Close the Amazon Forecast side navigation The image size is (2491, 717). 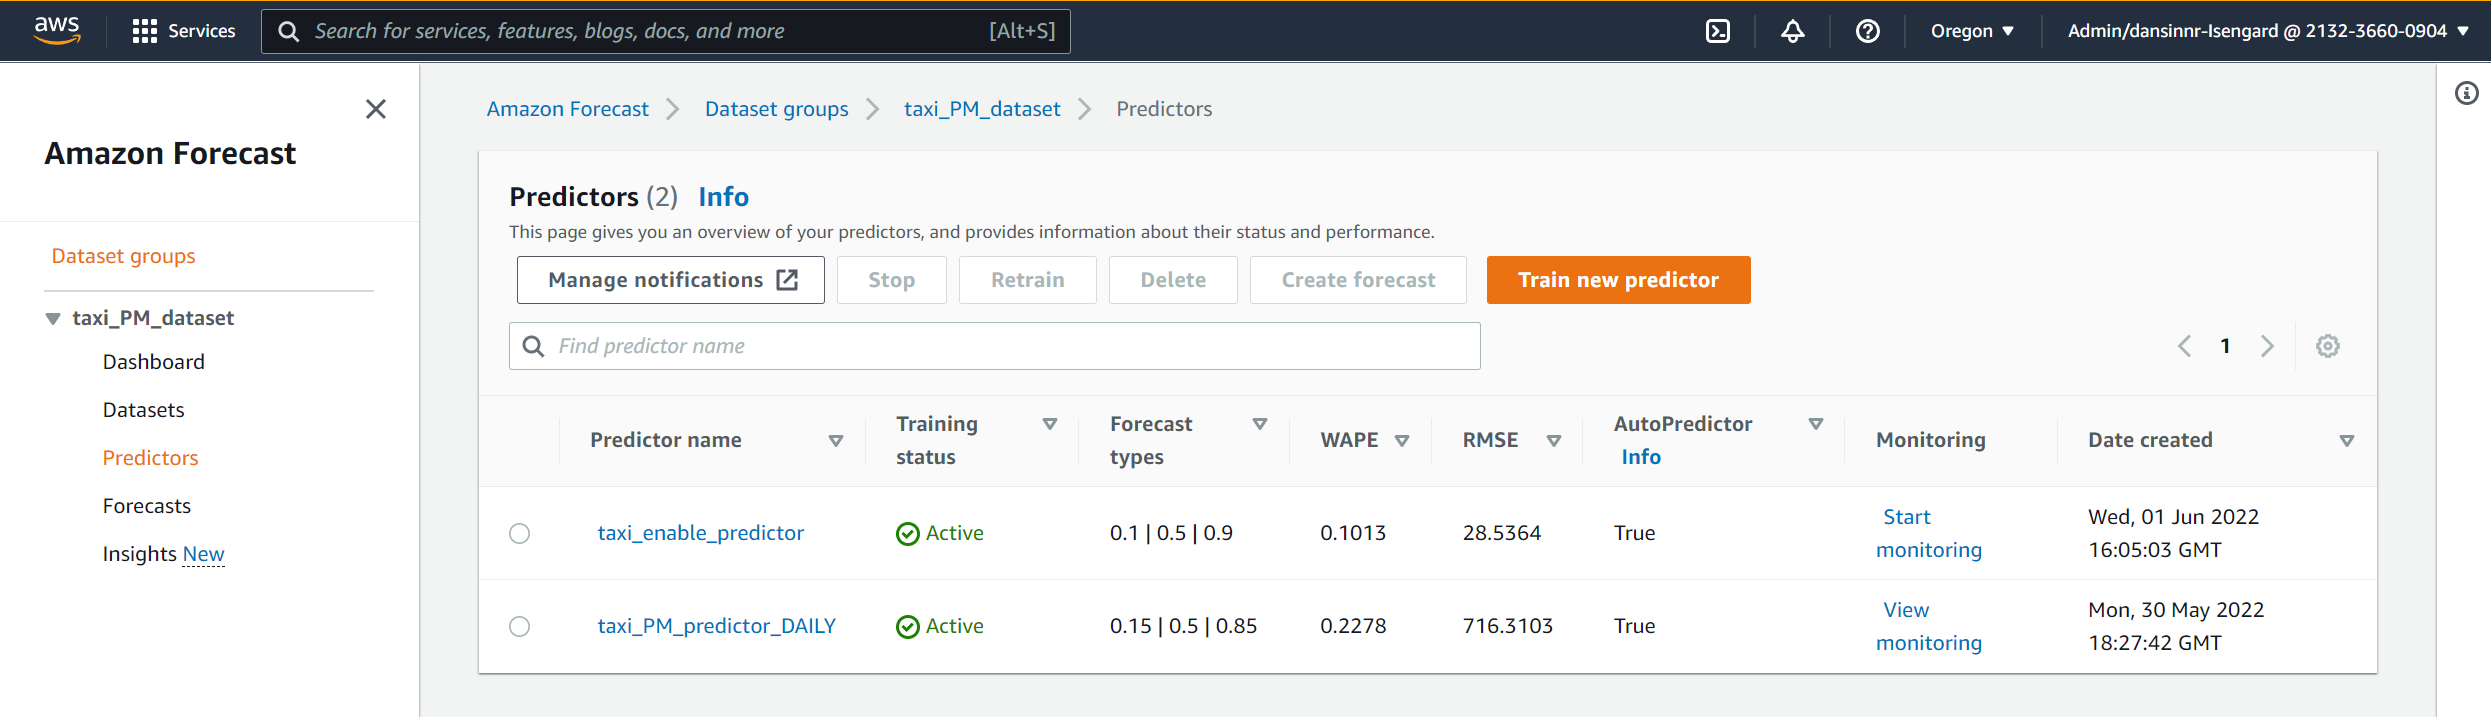375,109
